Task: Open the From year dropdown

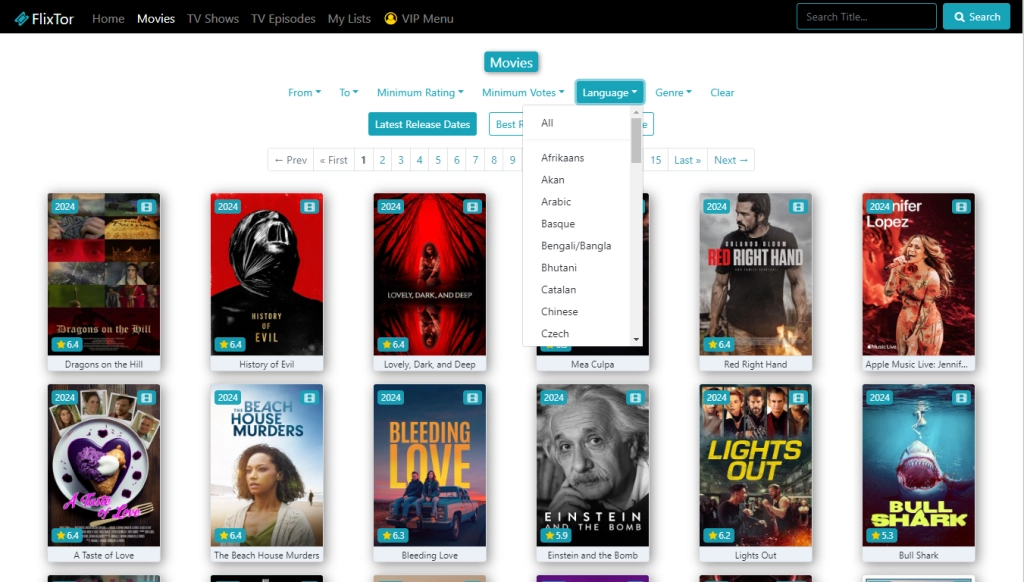Action: pos(304,93)
